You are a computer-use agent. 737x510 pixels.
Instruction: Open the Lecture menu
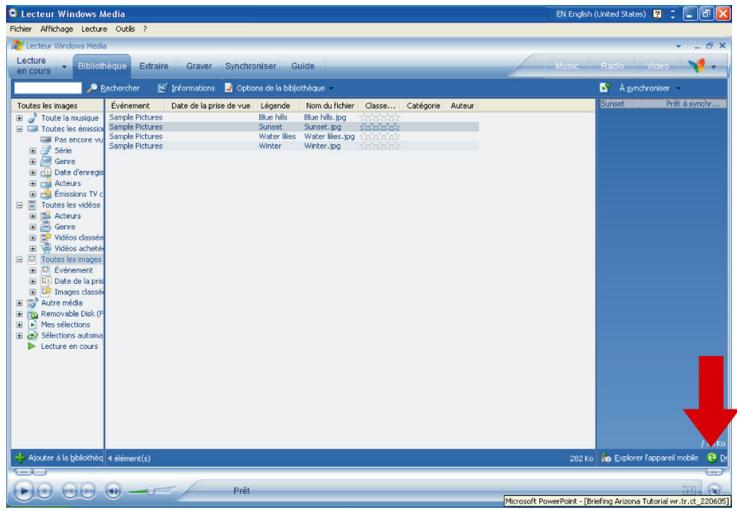point(94,29)
